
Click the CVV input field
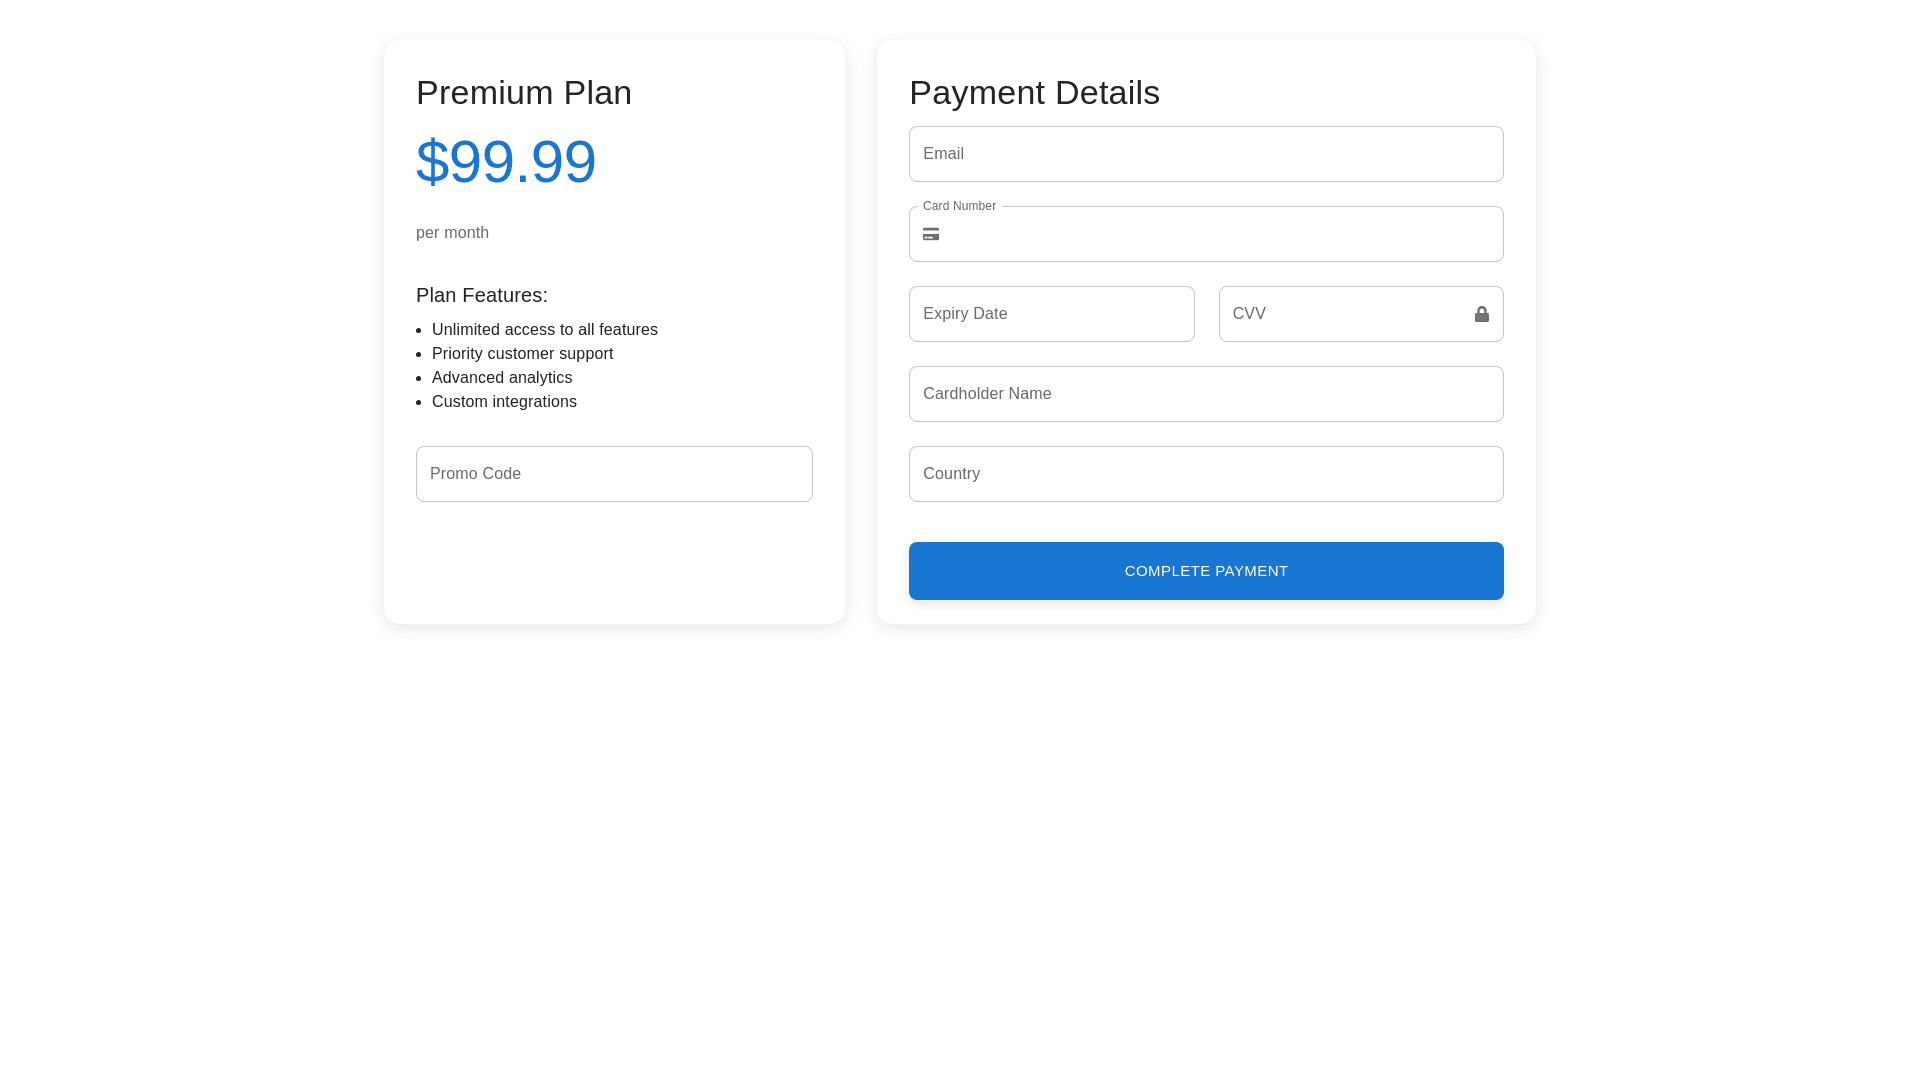click(1345, 314)
